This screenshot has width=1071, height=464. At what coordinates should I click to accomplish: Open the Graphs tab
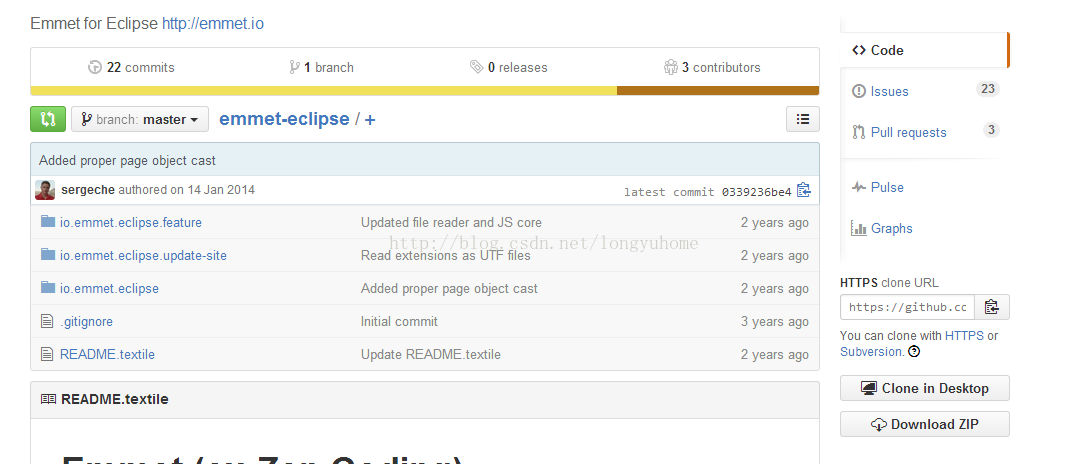[891, 228]
